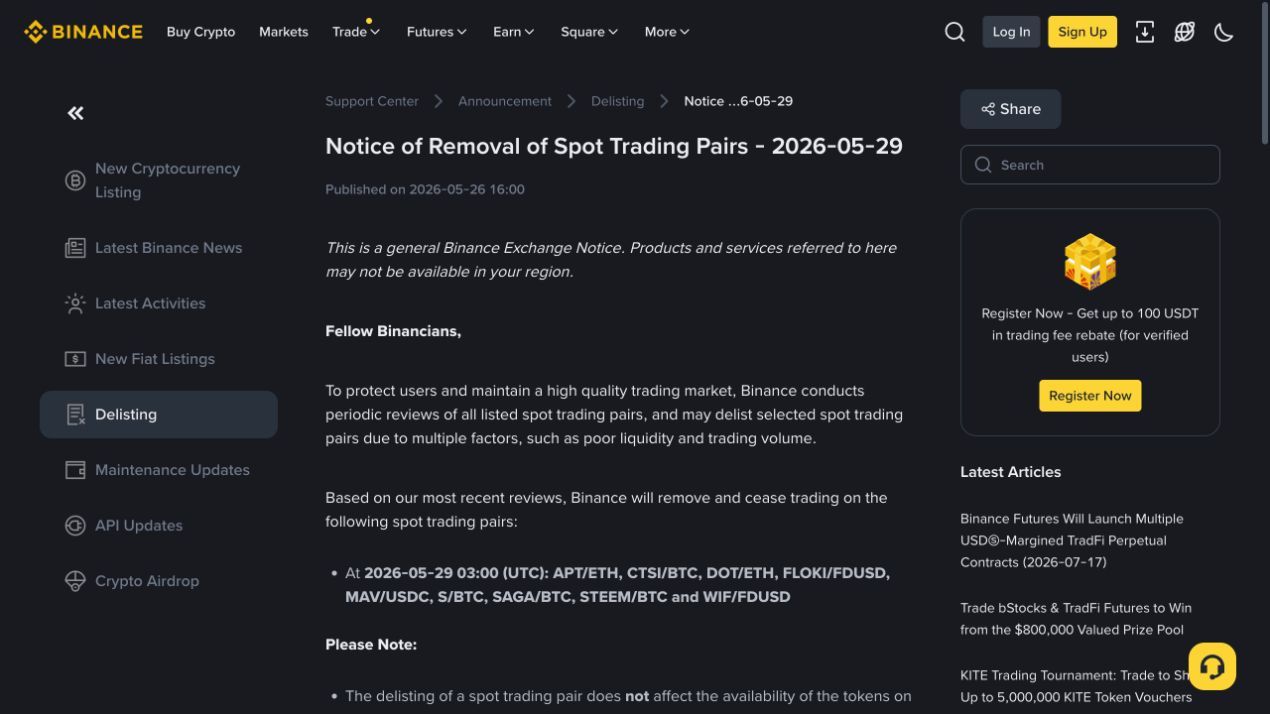Open the search magnifier icon in header
This screenshot has width=1270, height=714.
coord(955,32)
